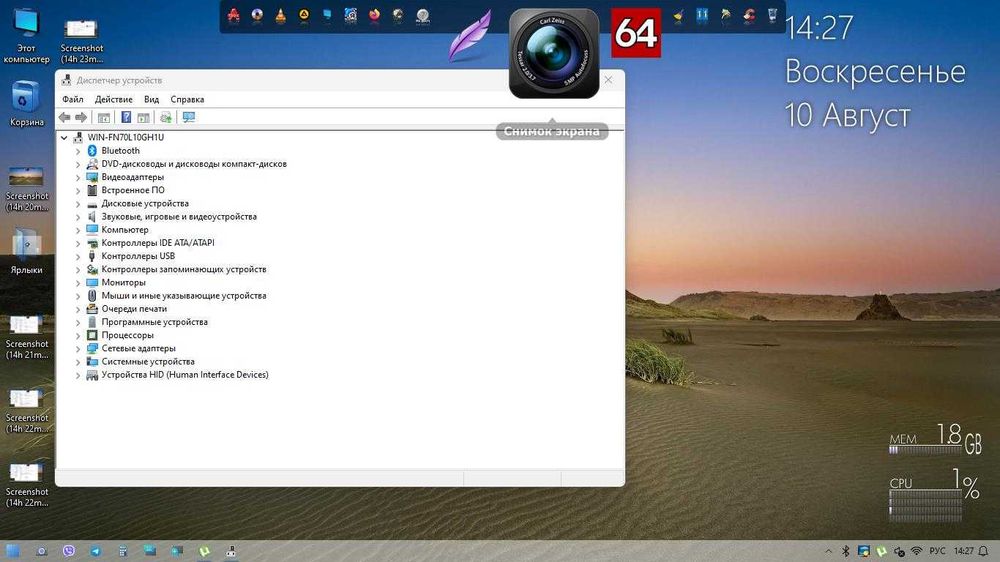1000x562 pixels.
Task: Expand the Мониторы category
Action: pyautogui.click(x=78, y=283)
